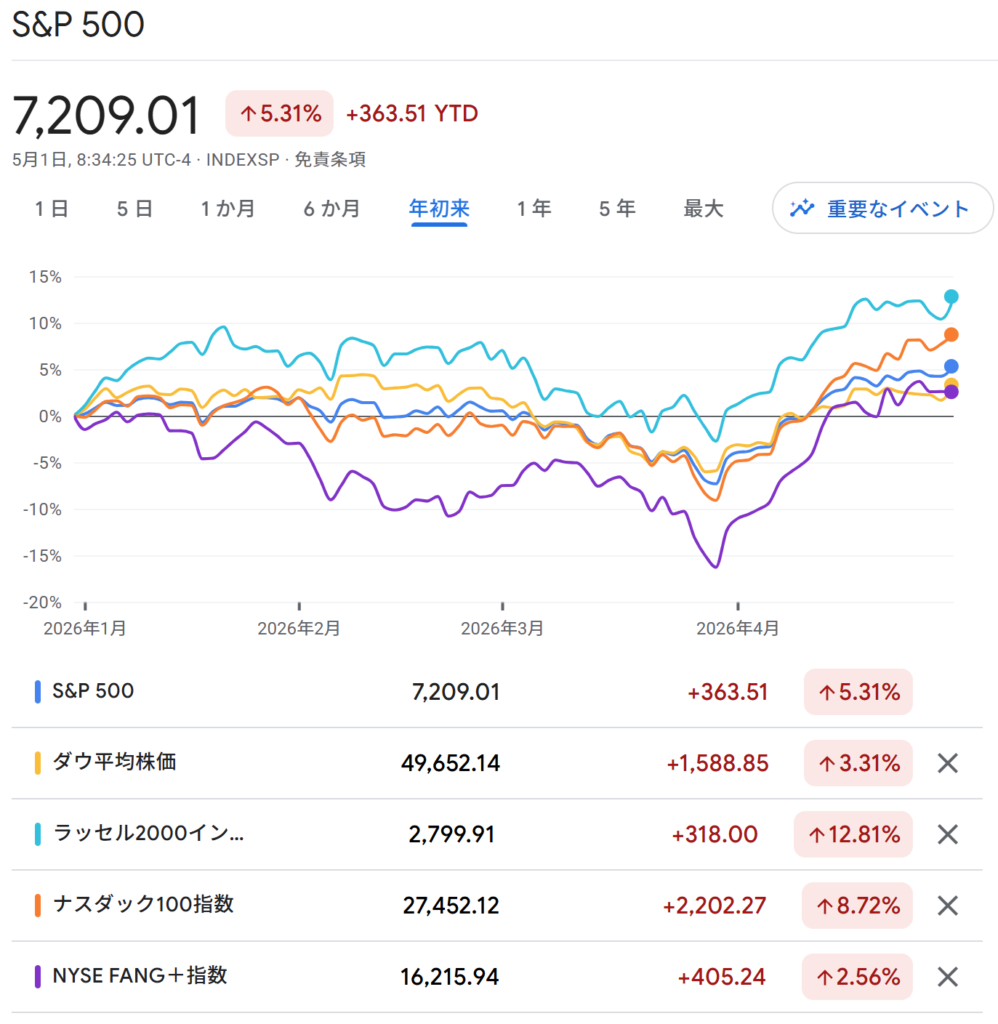Select the 年初来 YTD tab
The height and width of the screenshot is (1024, 998).
tap(439, 208)
